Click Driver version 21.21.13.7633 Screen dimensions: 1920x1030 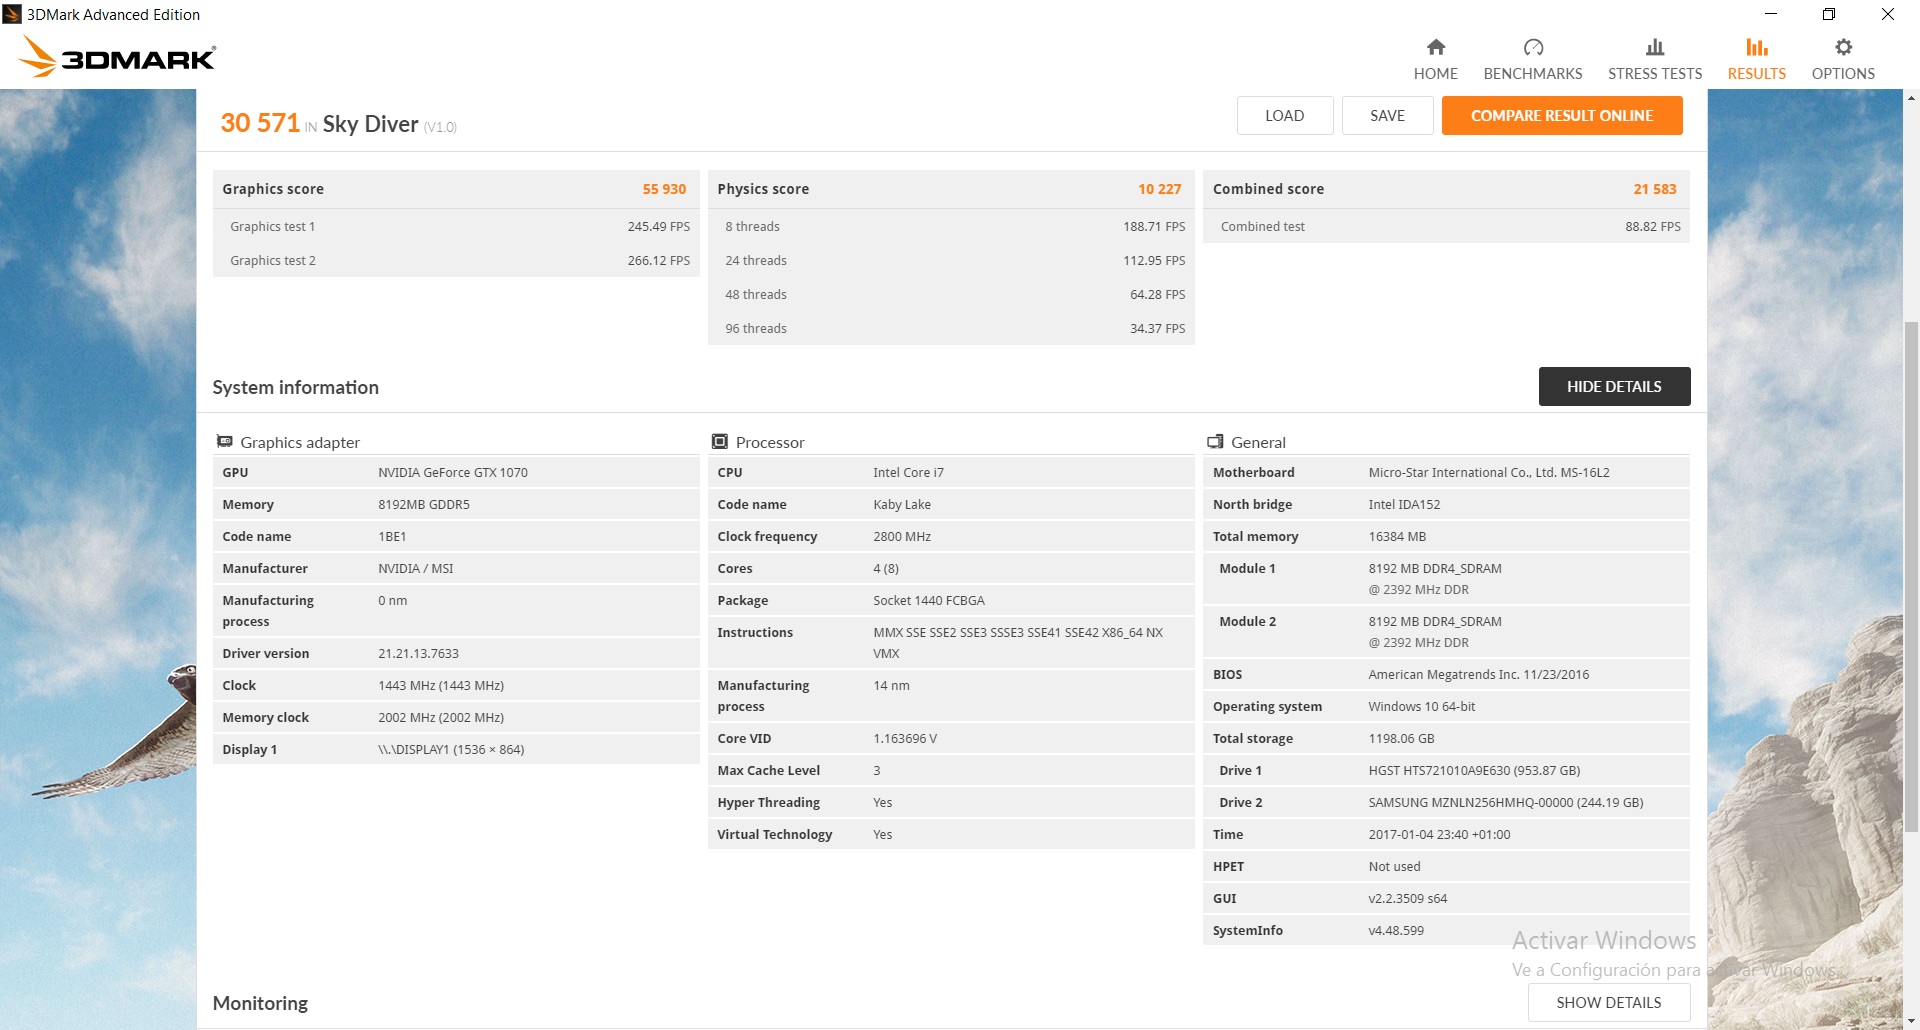[x=418, y=653]
